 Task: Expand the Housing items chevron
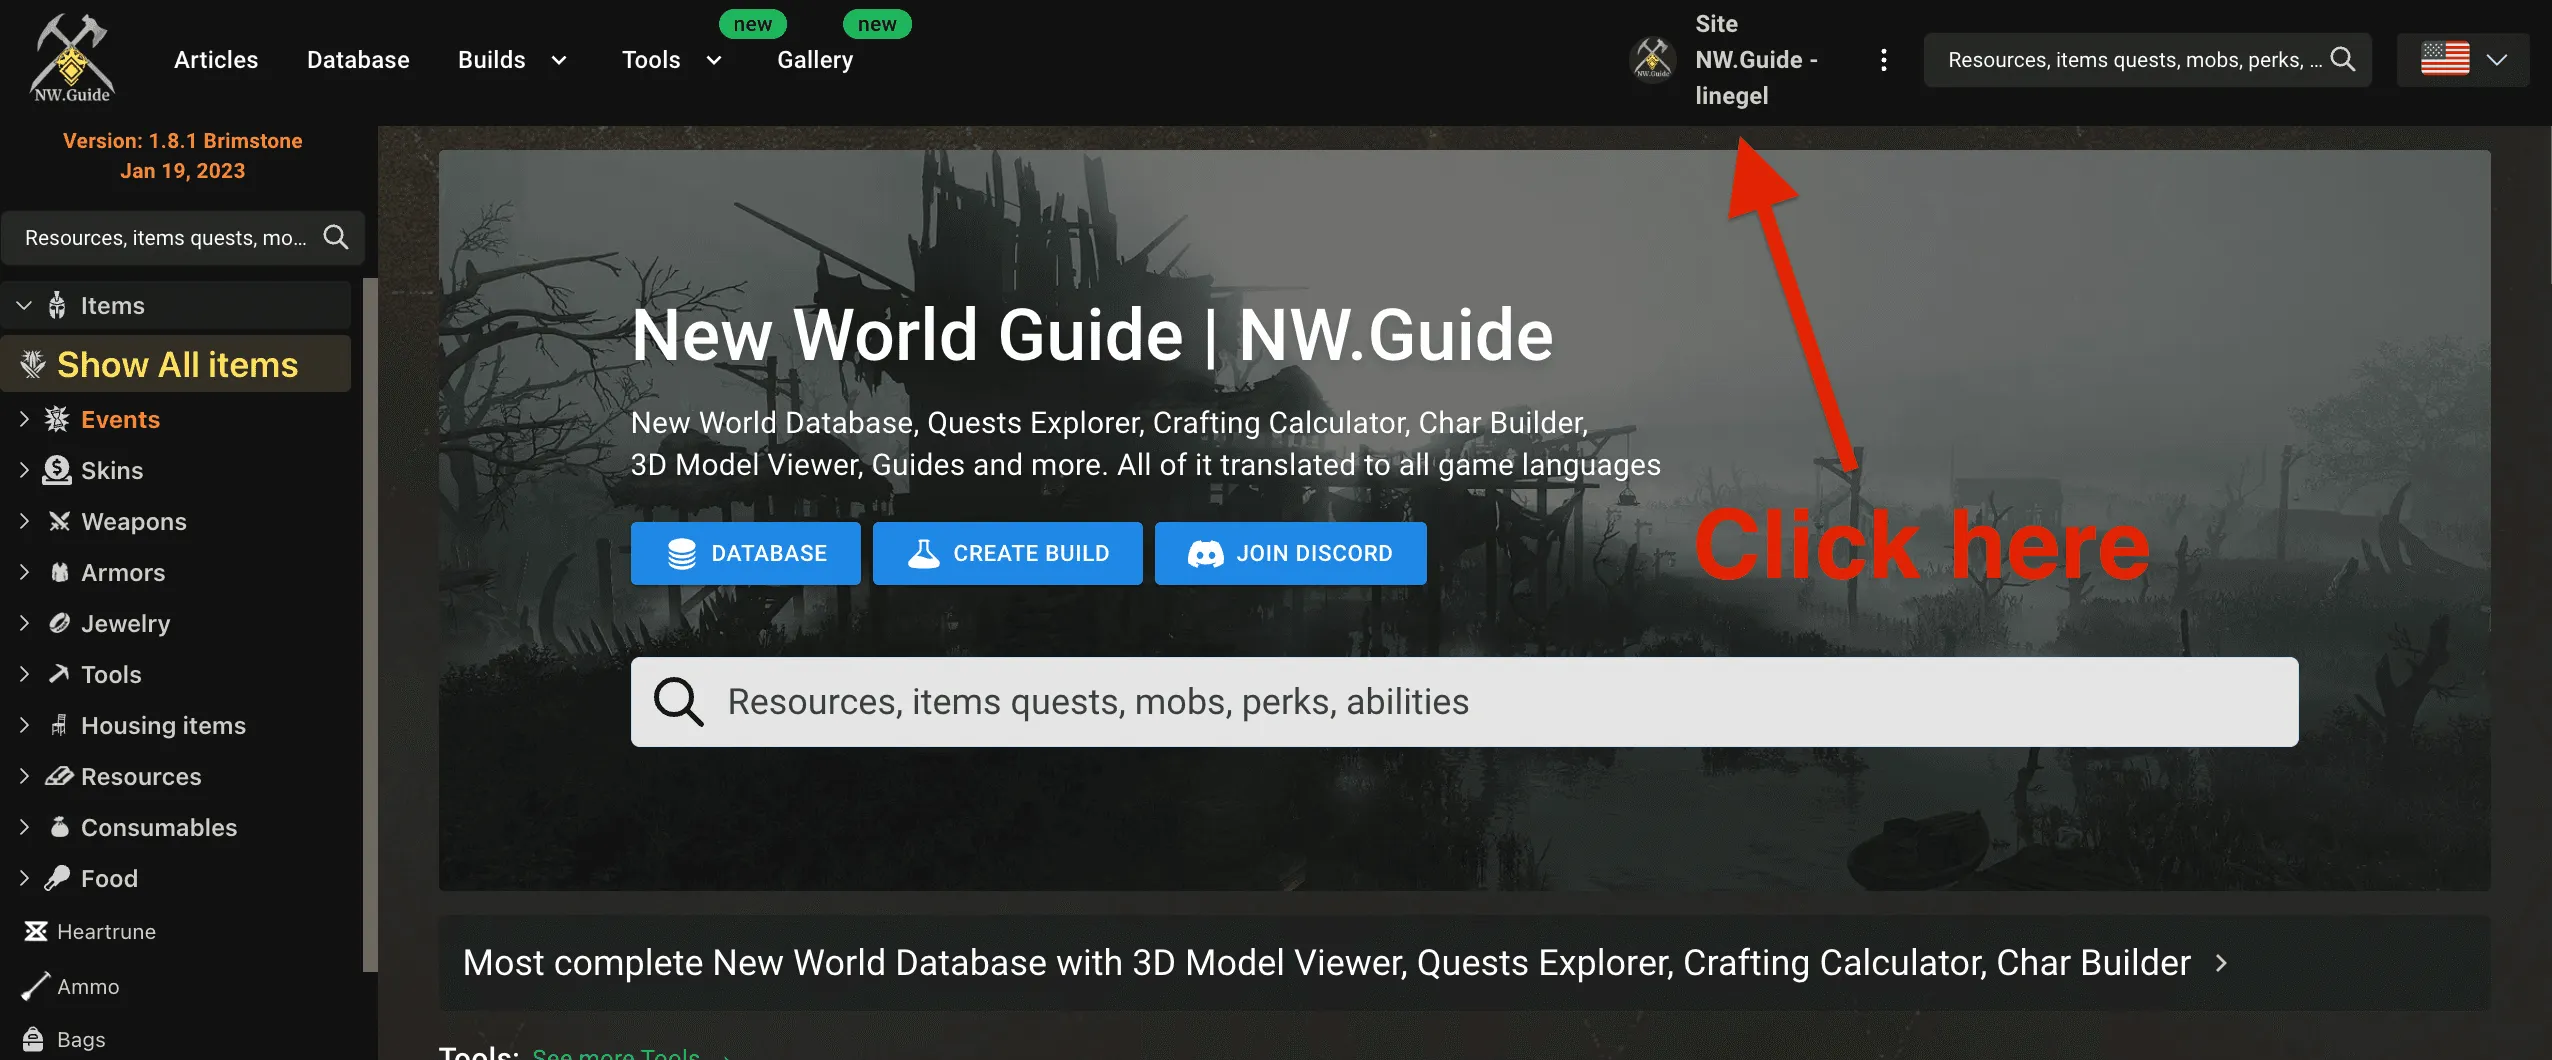(24, 725)
